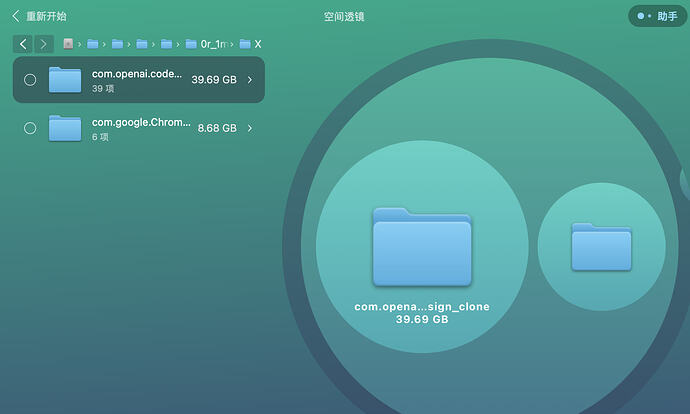
Task: Expand com.google.Chrom... with its right chevron
Action: pyautogui.click(x=250, y=128)
